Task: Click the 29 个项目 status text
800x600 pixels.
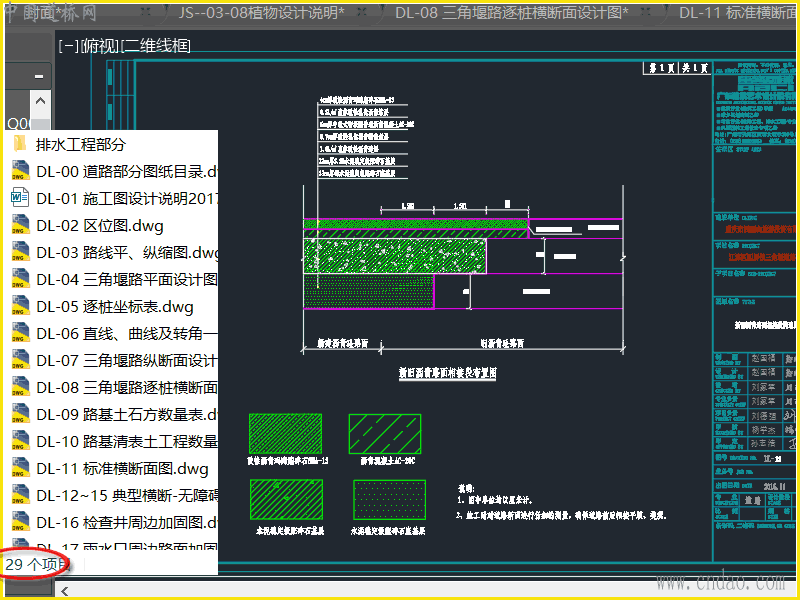Action: click(37, 564)
